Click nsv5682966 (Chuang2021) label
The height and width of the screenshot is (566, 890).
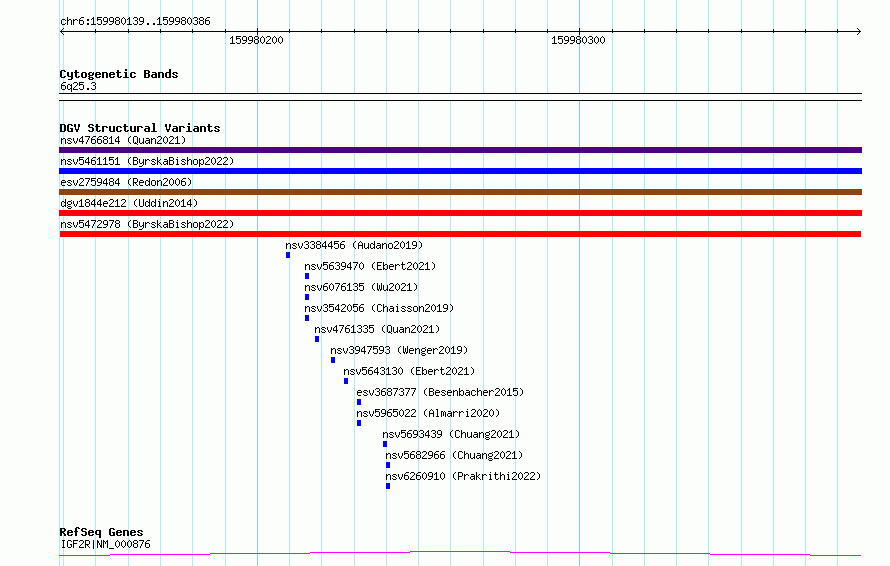(x=454, y=455)
